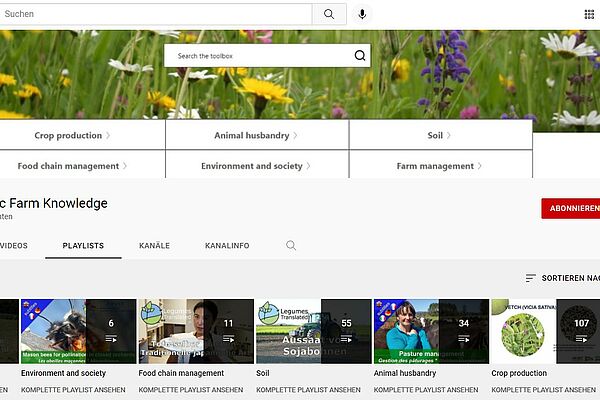Click Environment and society playlist title

coord(63,373)
